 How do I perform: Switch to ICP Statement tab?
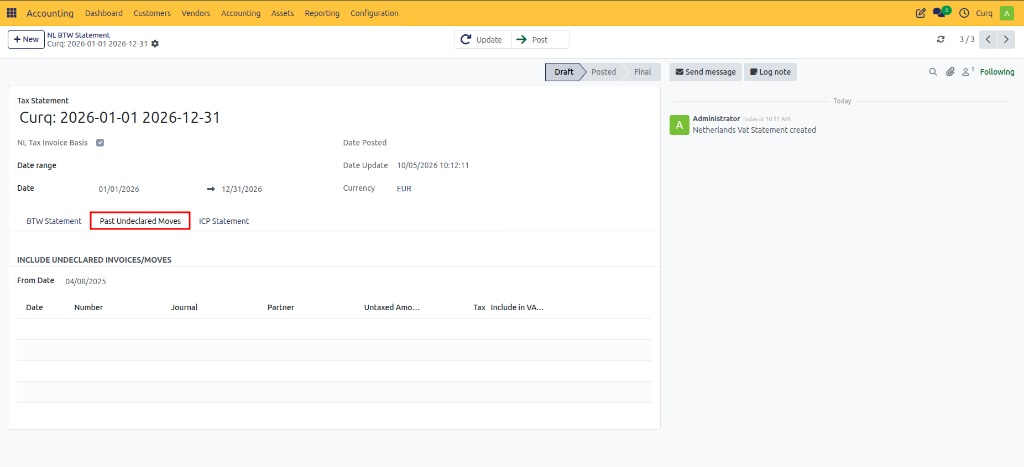[224, 221]
